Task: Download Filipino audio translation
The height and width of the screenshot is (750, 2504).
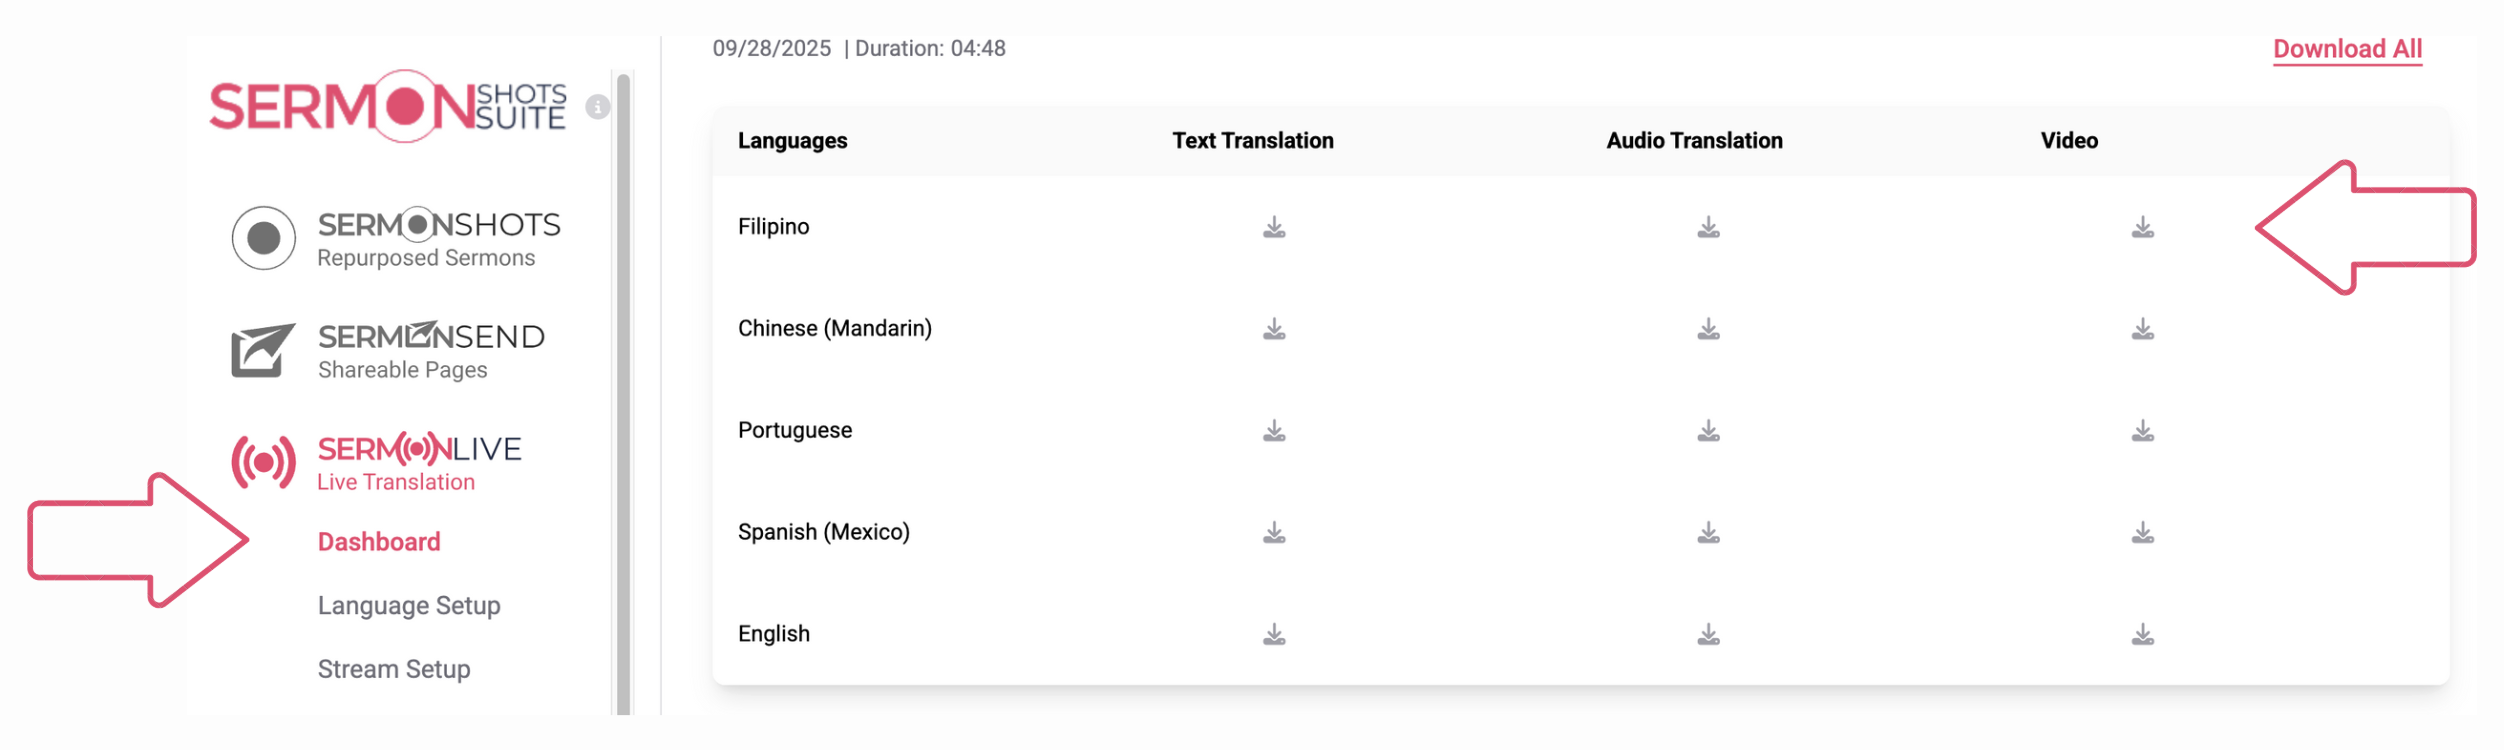Action: (x=1708, y=228)
